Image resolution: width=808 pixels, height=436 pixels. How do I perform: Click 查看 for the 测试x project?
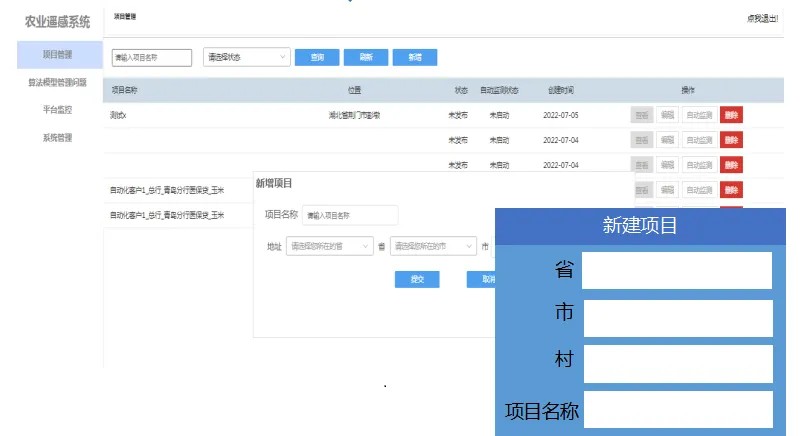click(641, 115)
